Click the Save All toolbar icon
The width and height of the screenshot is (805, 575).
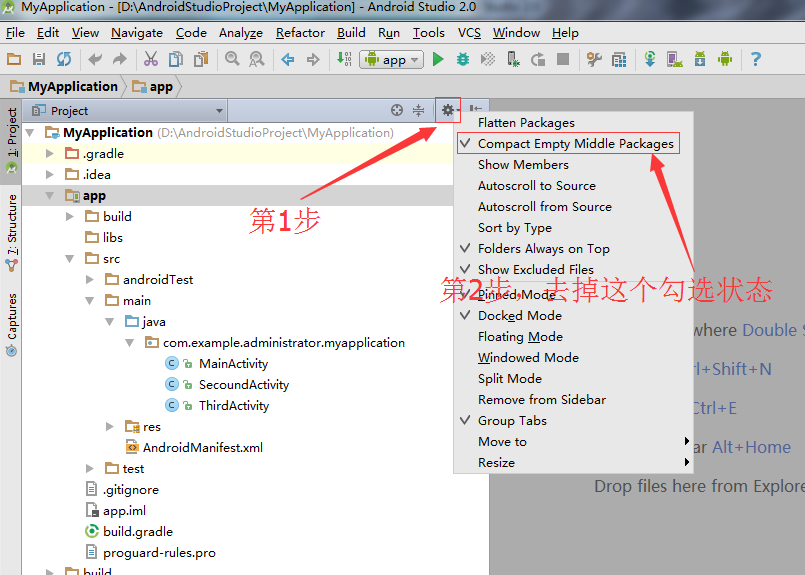pos(39,60)
